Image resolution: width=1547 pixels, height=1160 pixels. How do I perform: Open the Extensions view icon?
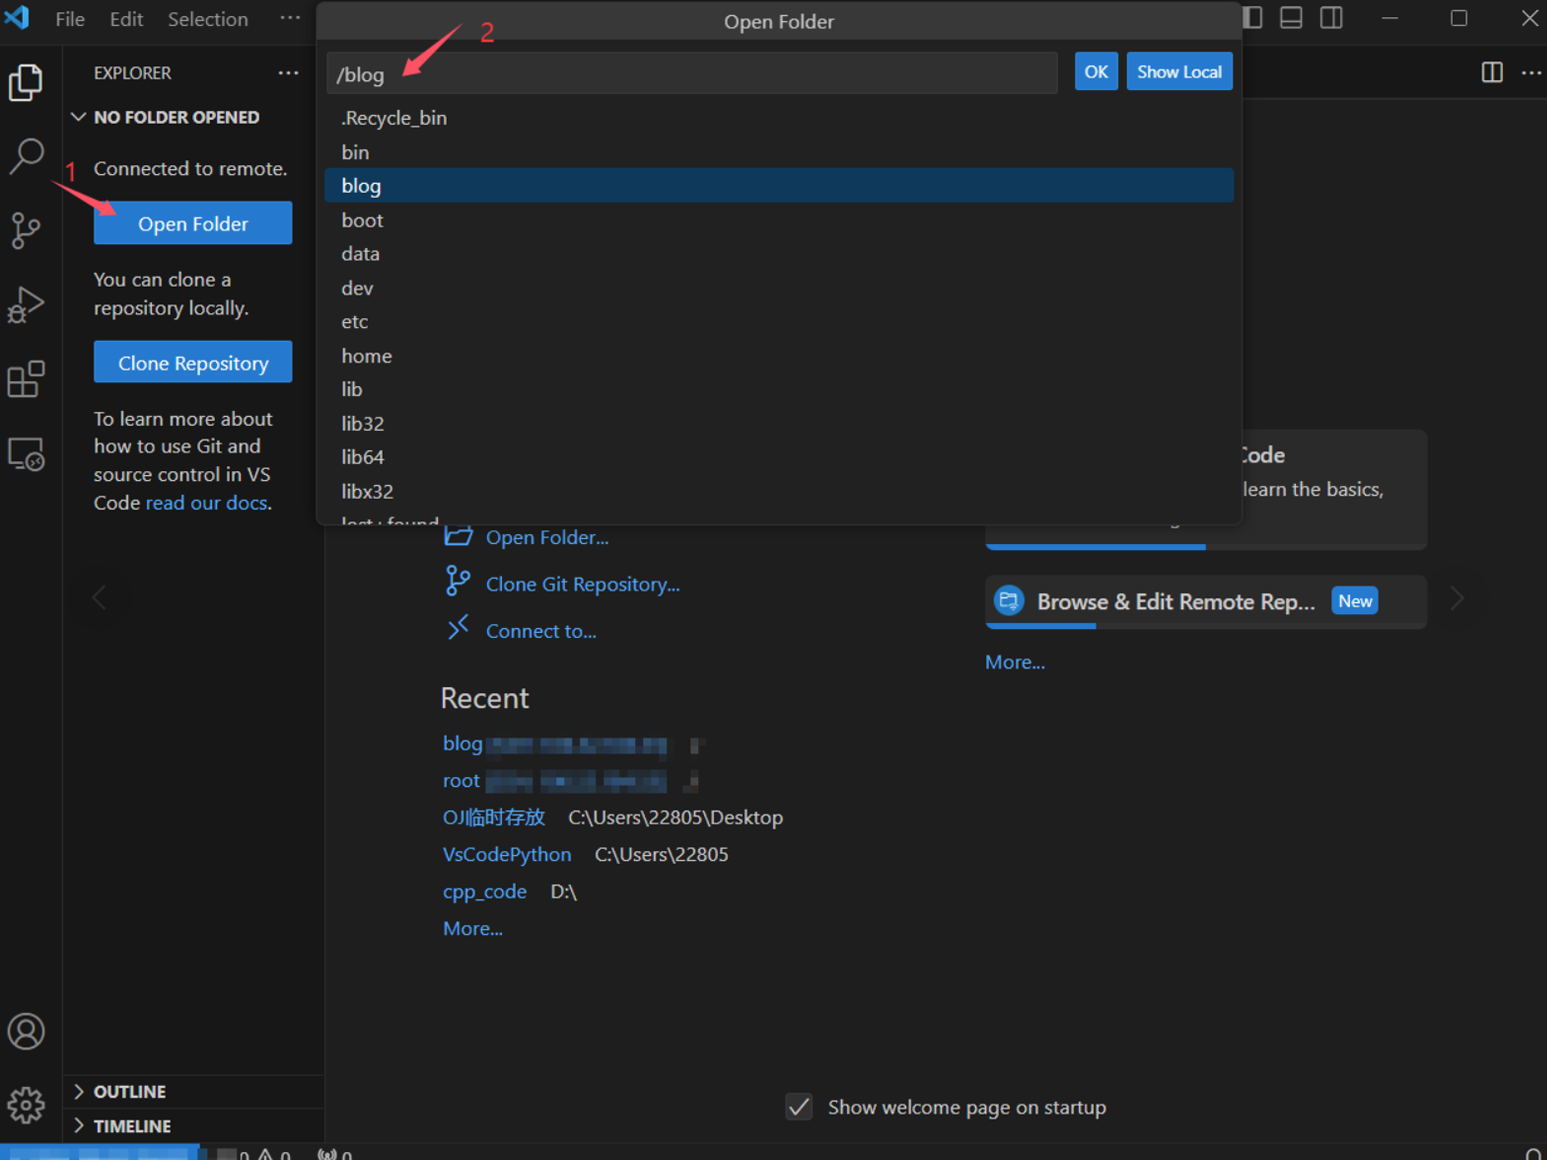coord(26,380)
